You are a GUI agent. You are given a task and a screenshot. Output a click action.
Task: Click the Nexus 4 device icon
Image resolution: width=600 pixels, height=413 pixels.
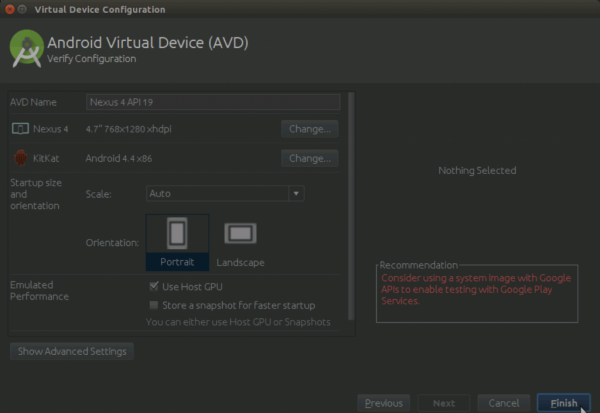click(20, 129)
